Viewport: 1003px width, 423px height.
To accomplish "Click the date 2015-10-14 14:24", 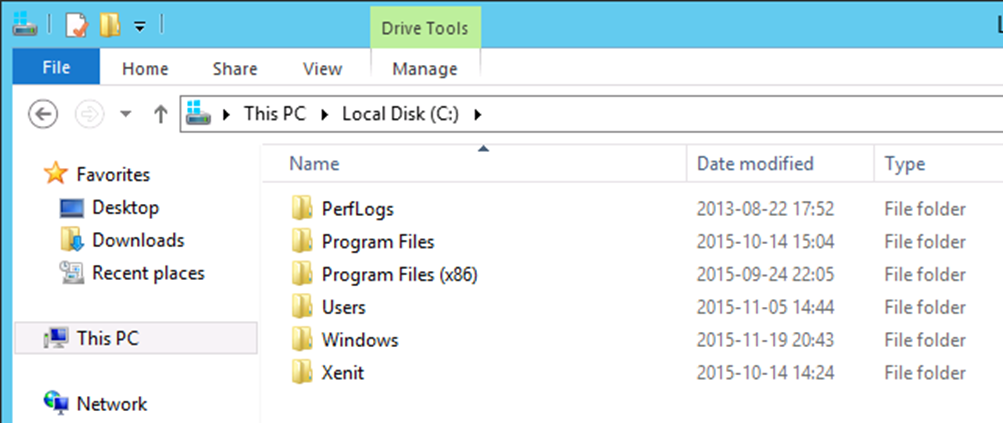I will pyautogui.click(x=765, y=372).
